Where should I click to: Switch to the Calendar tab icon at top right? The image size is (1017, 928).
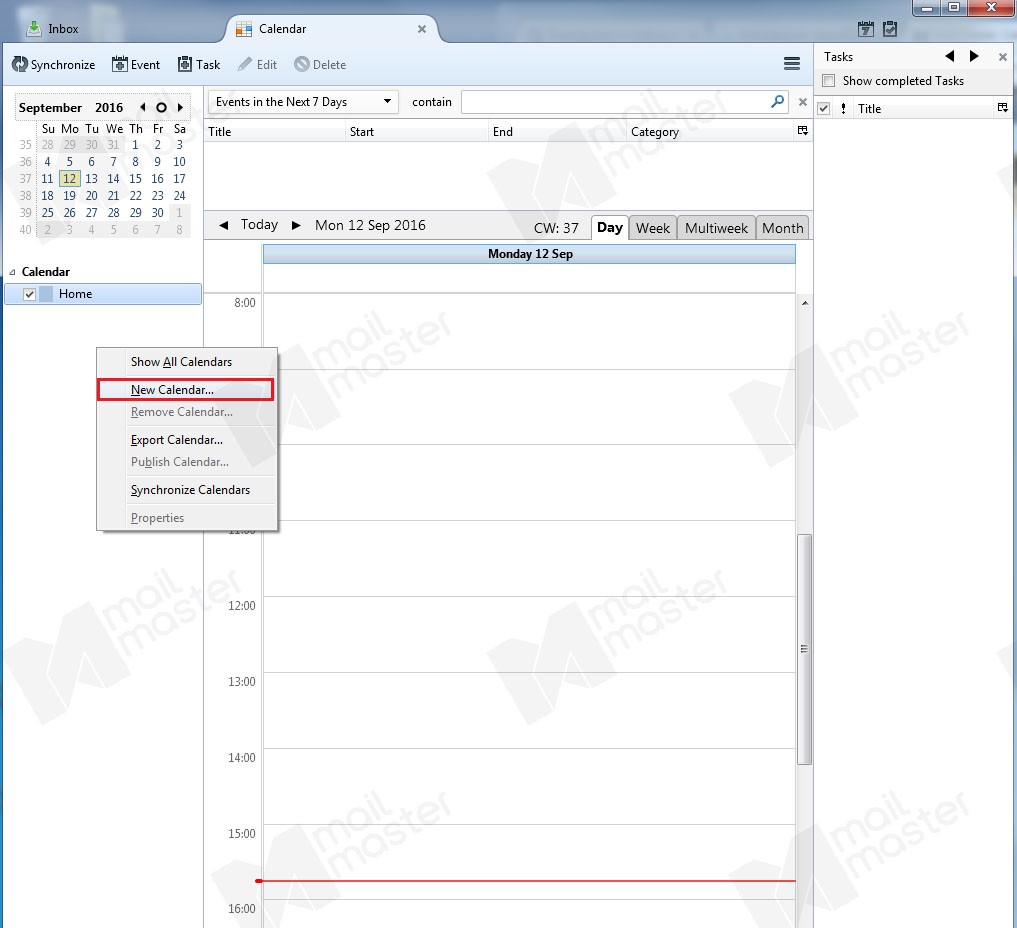(x=865, y=29)
